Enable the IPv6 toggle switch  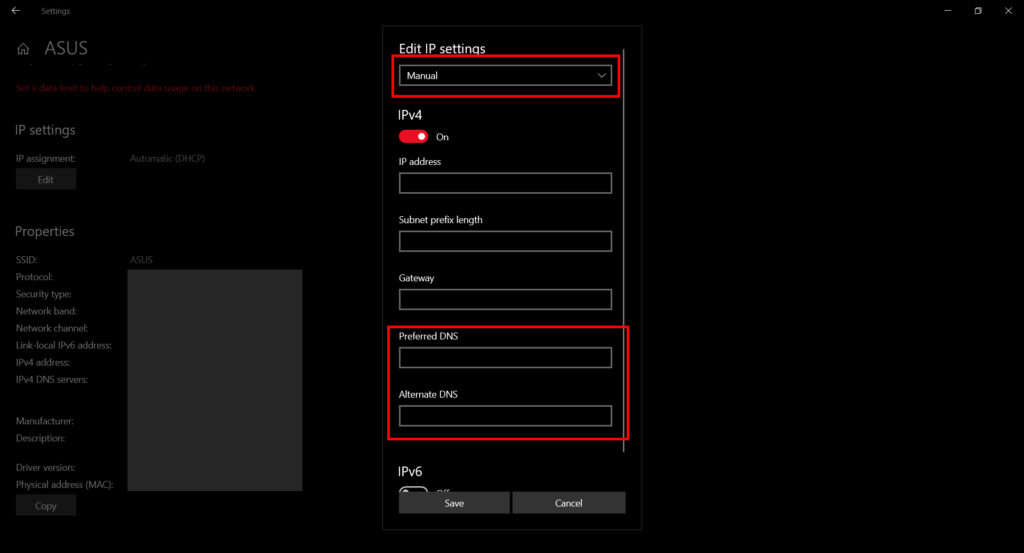413,491
